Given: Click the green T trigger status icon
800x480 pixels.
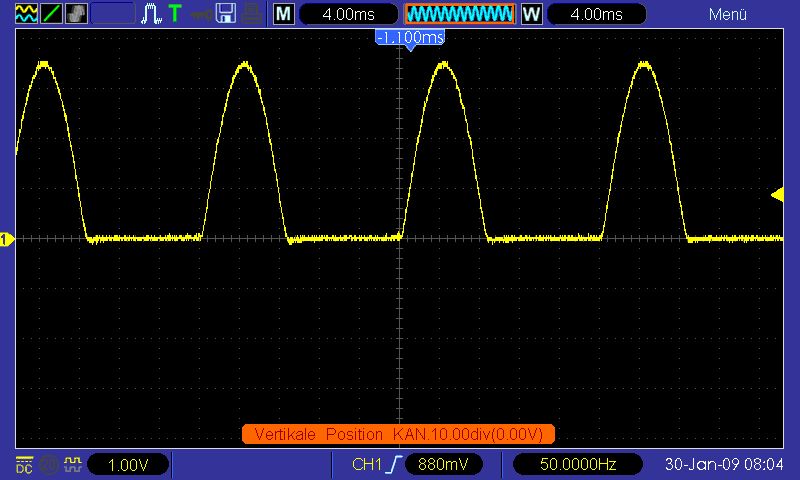Looking at the screenshot, I should pyautogui.click(x=175, y=13).
